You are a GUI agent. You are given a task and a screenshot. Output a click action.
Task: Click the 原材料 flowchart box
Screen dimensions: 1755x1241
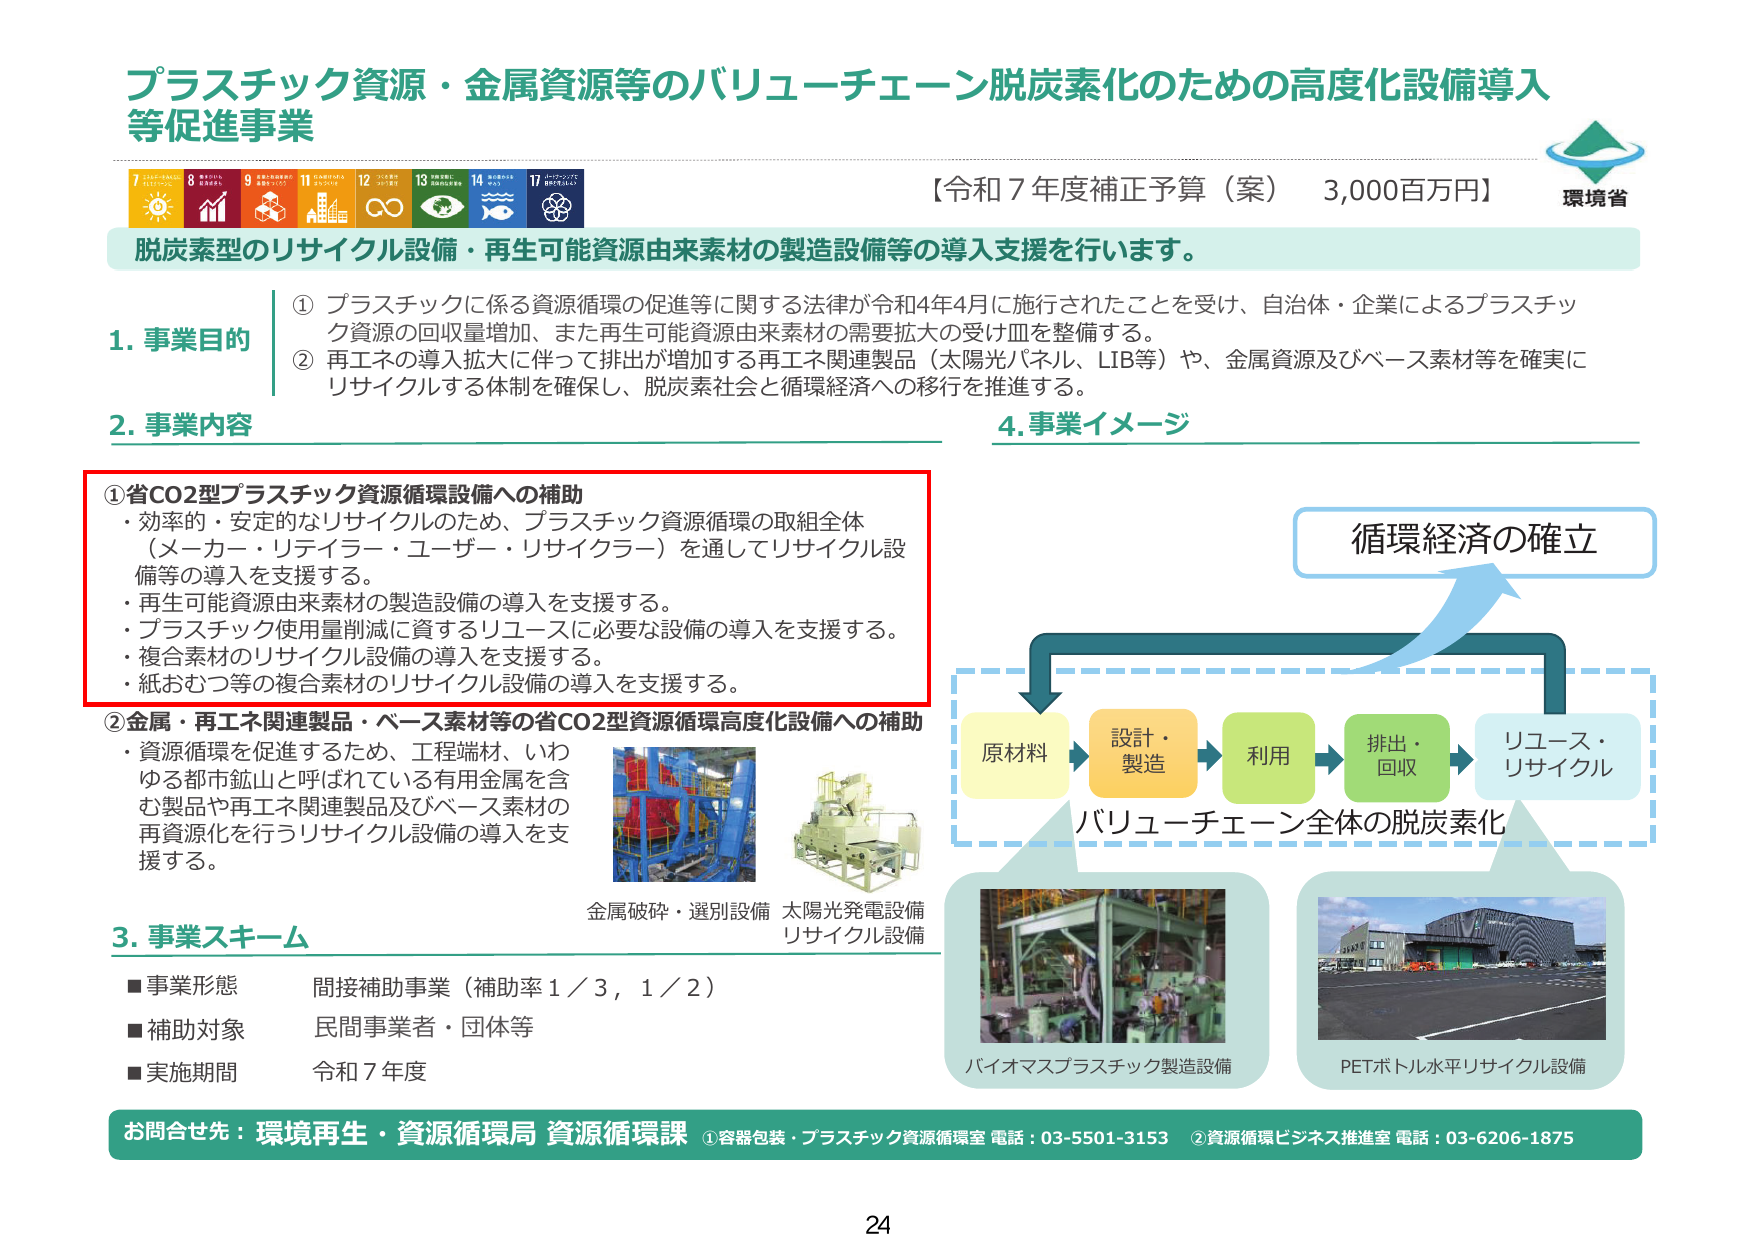click(1015, 757)
